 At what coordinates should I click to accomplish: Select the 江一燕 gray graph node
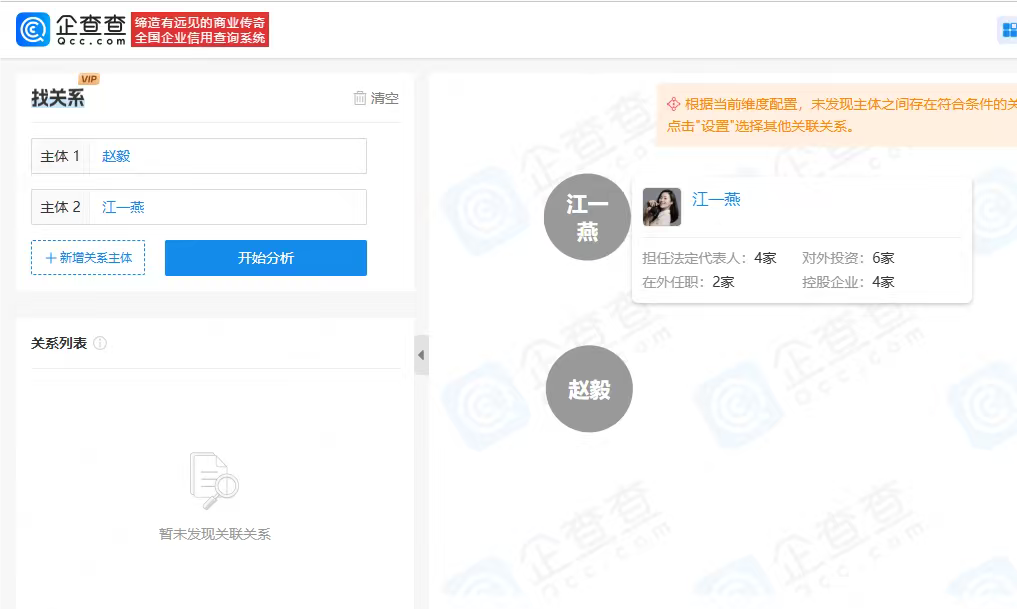587,217
